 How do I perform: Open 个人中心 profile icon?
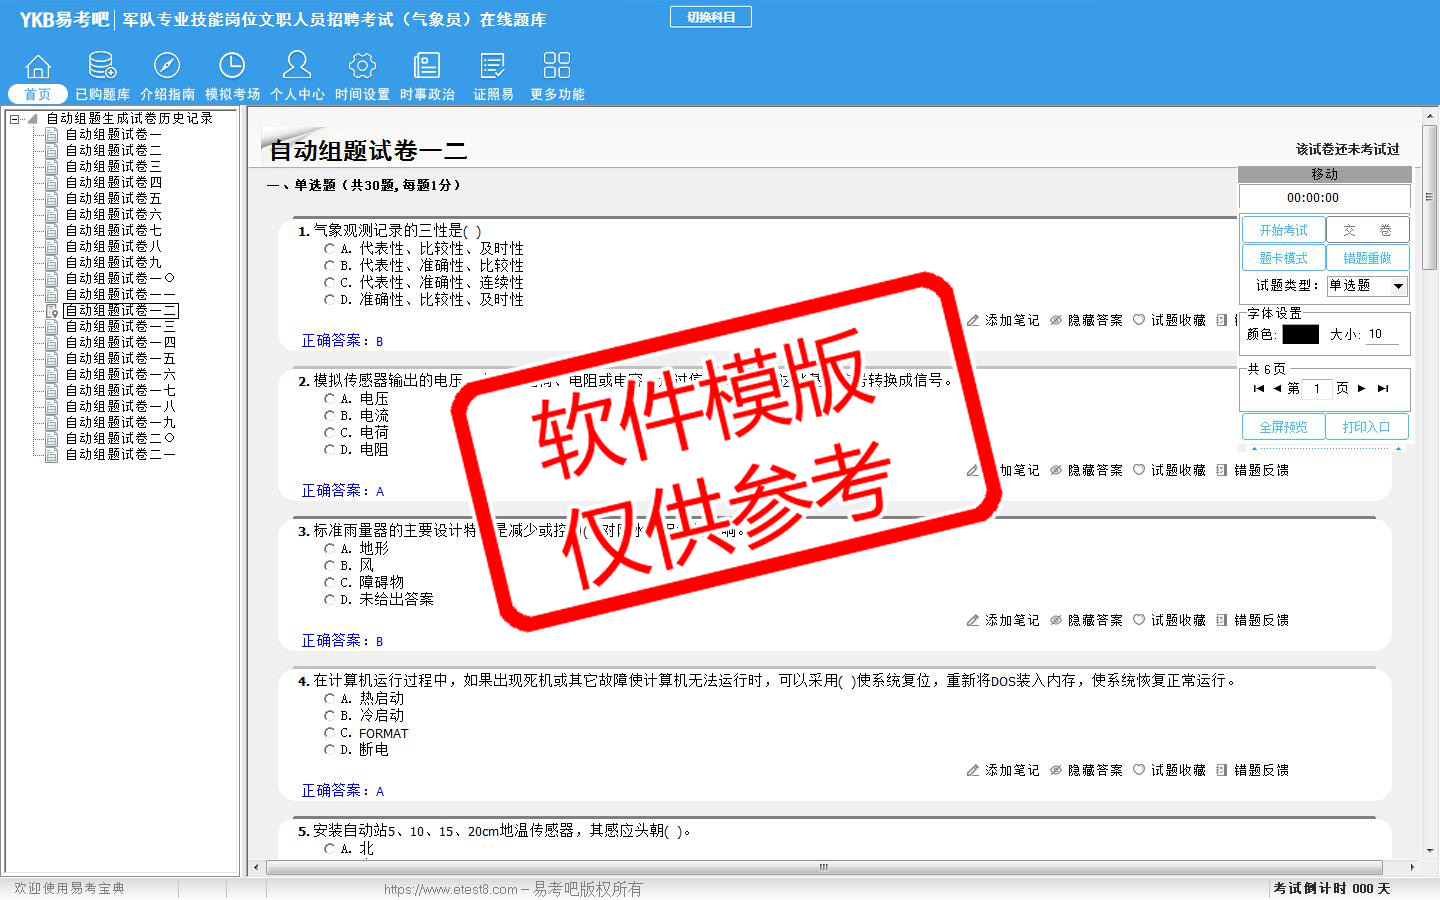297,65
